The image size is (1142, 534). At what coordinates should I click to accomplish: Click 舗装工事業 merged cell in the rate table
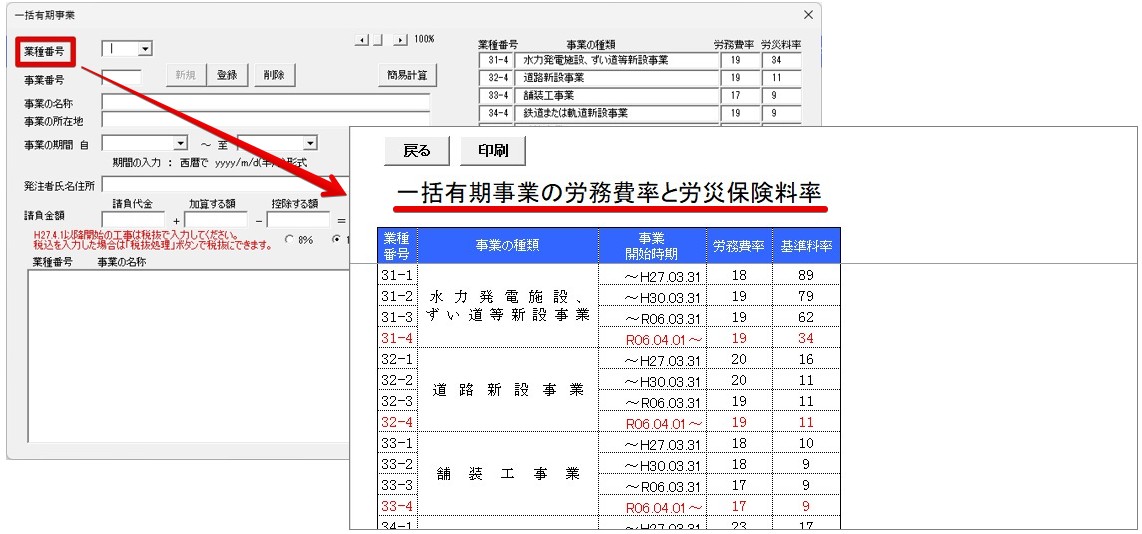pos(508,474)
